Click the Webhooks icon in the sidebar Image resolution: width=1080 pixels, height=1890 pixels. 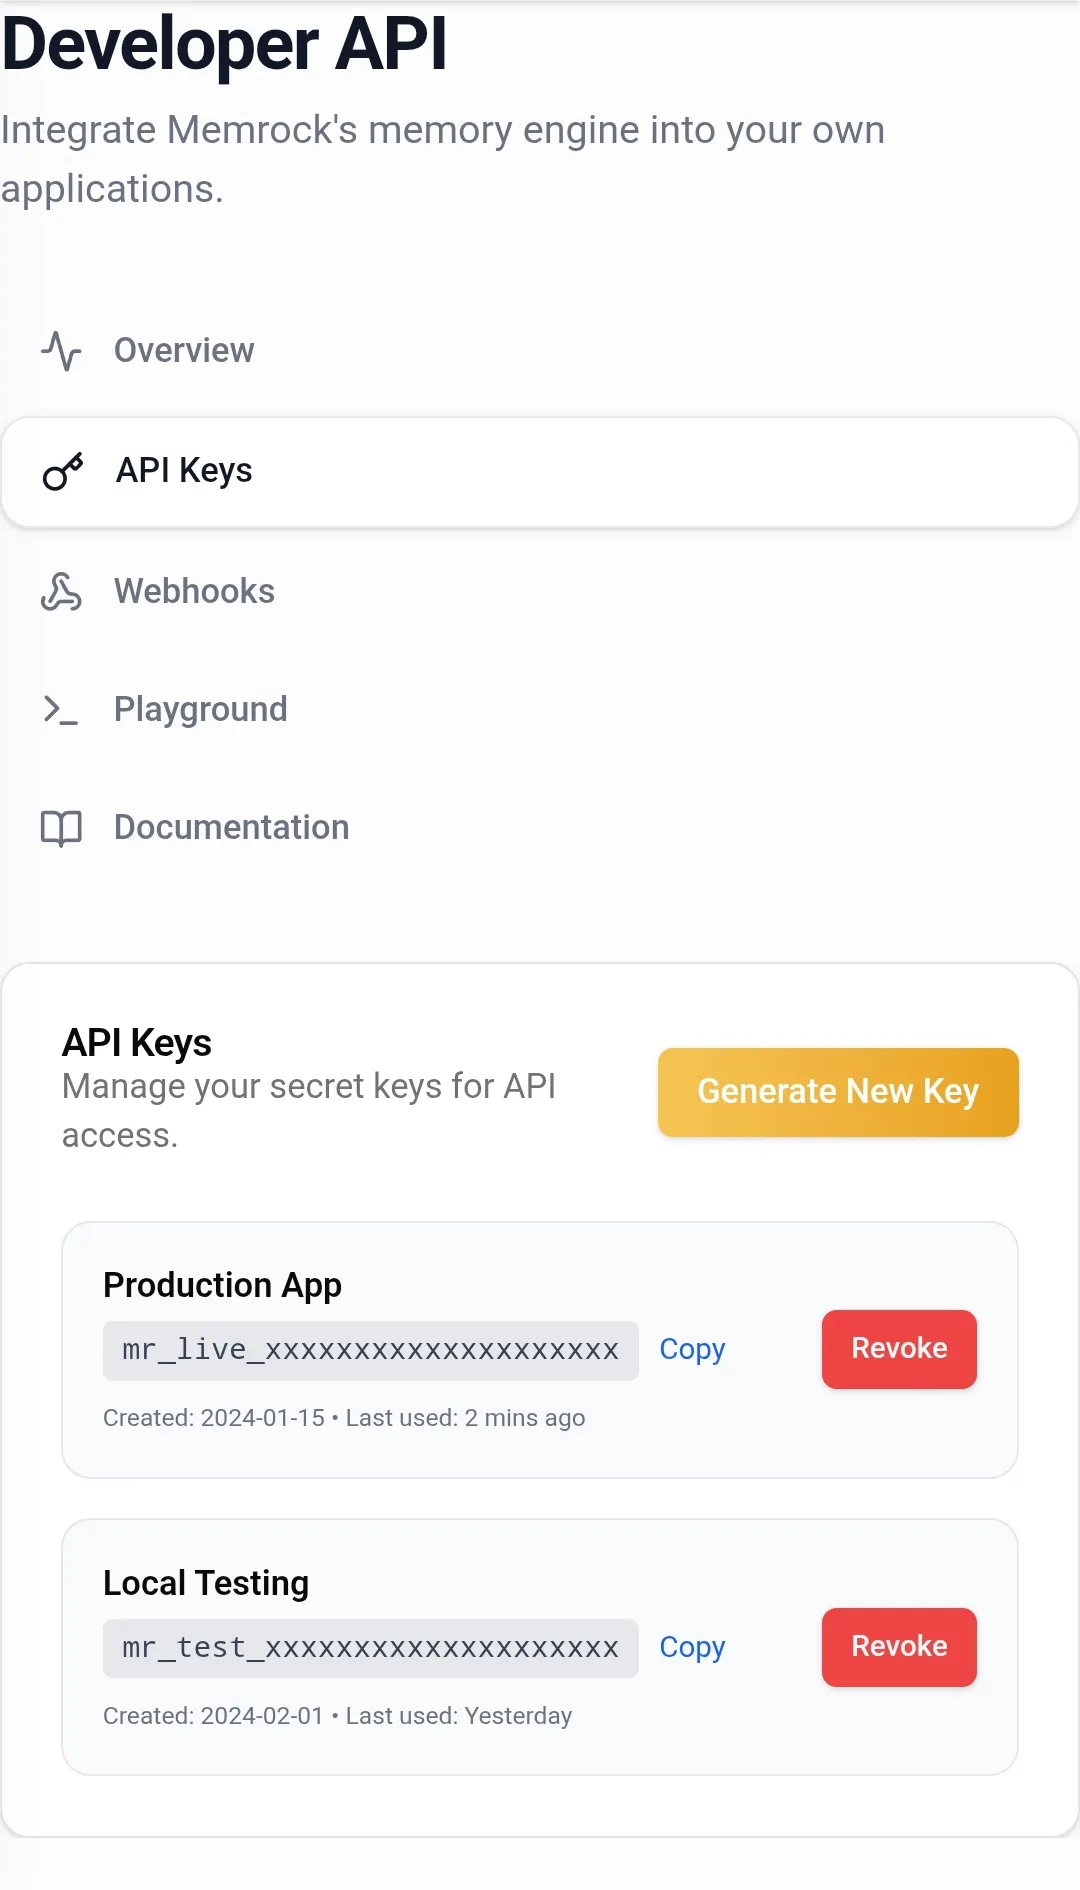(x=61, y=591)
